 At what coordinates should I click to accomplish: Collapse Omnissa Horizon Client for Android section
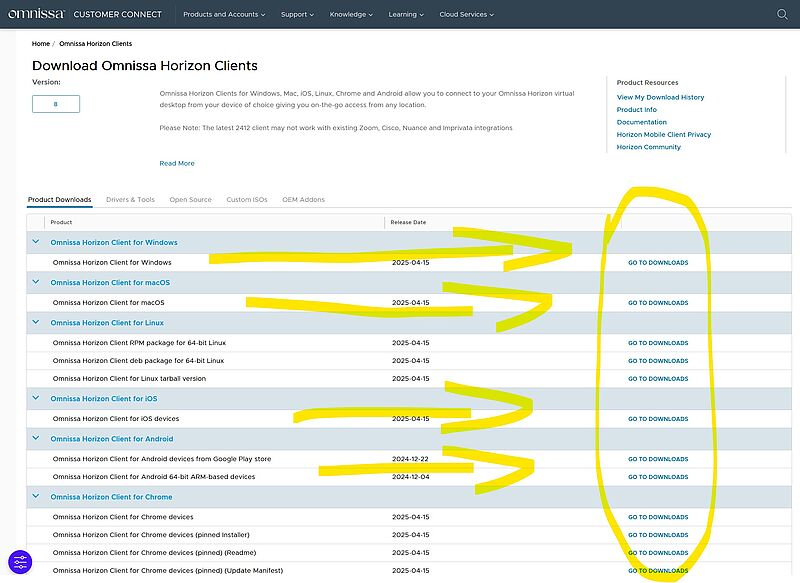[x=36, y=438]
